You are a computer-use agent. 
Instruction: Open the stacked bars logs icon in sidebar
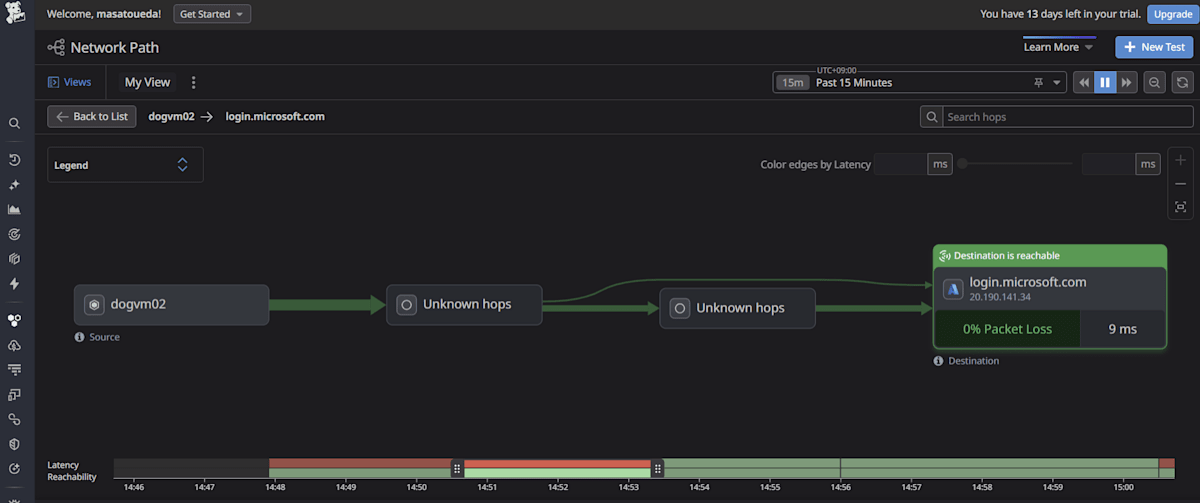15,370
